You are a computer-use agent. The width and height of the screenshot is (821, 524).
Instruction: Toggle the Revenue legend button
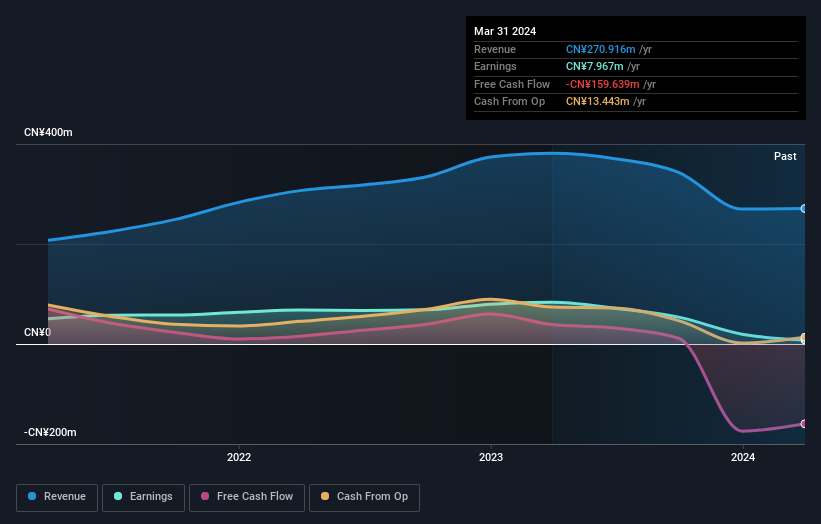tap(57, 497)
